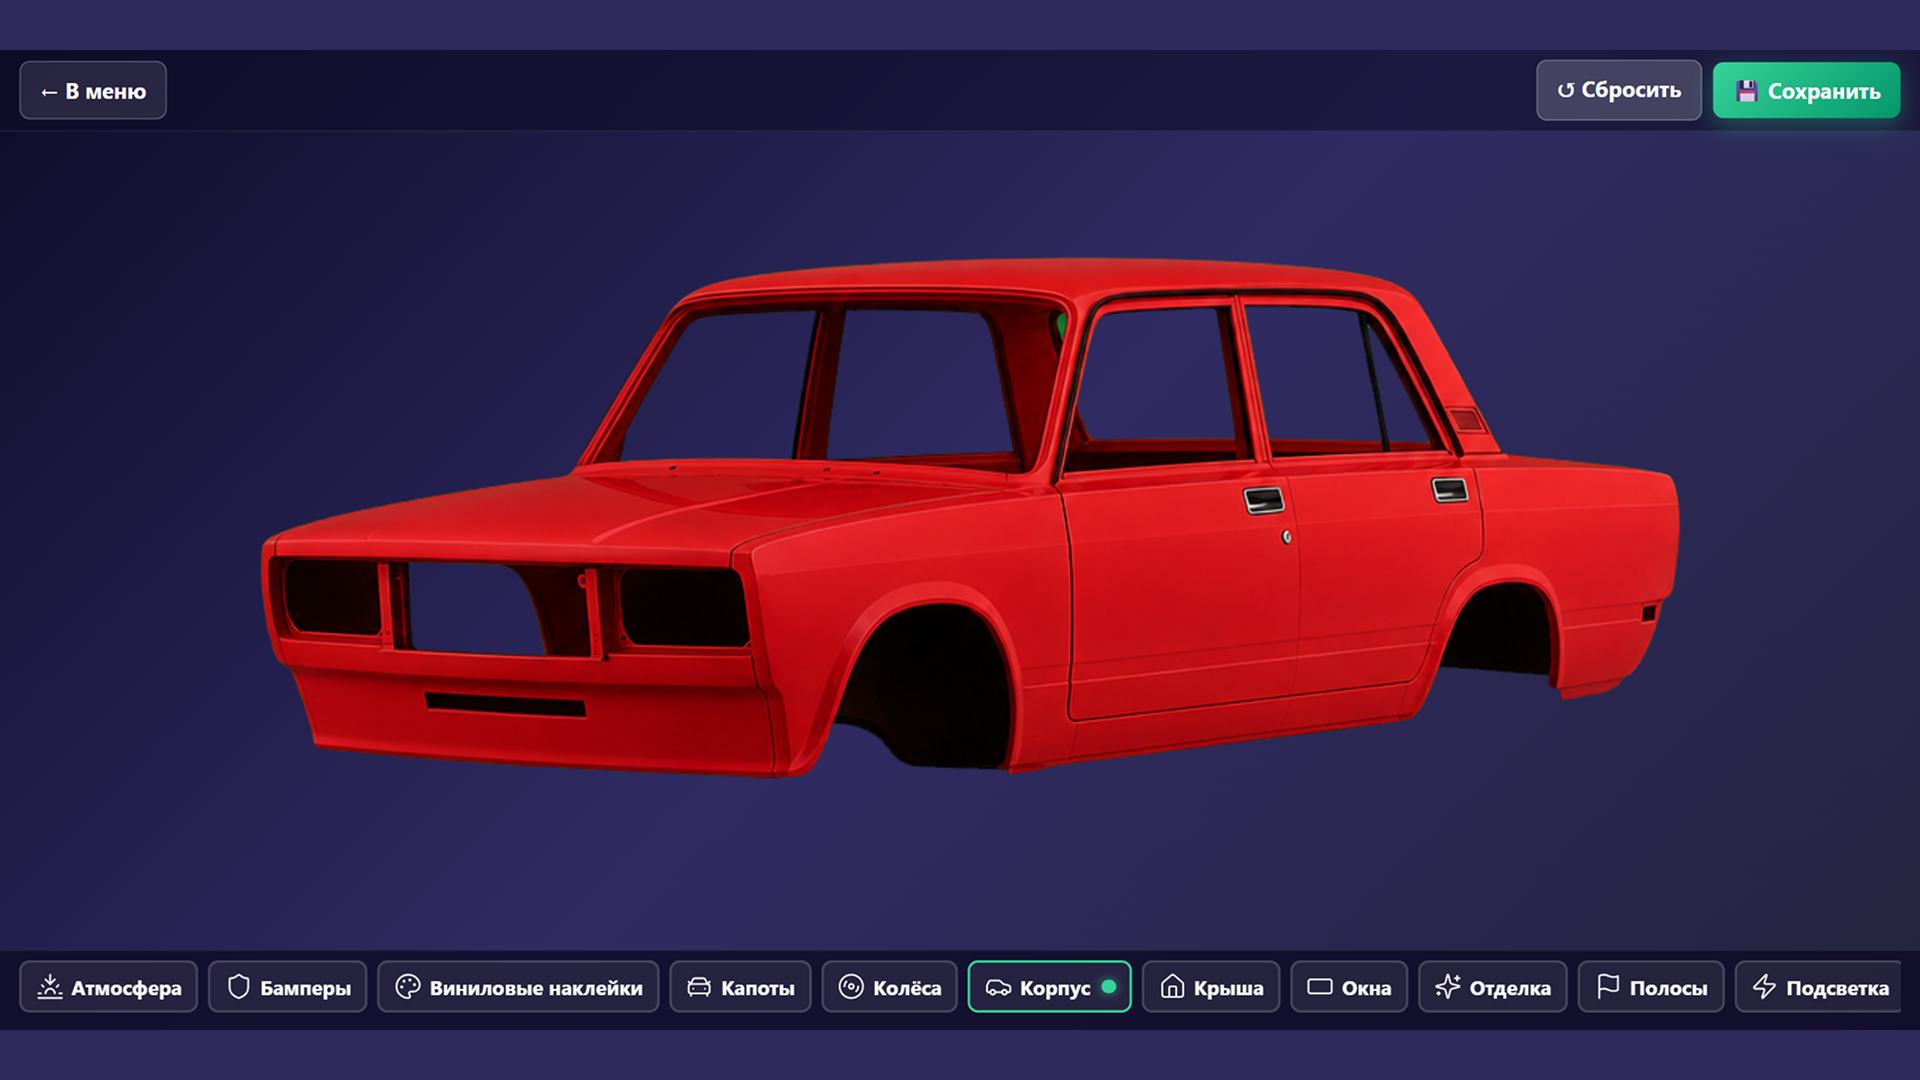Select the Корпус category tab

(1049, 987)
